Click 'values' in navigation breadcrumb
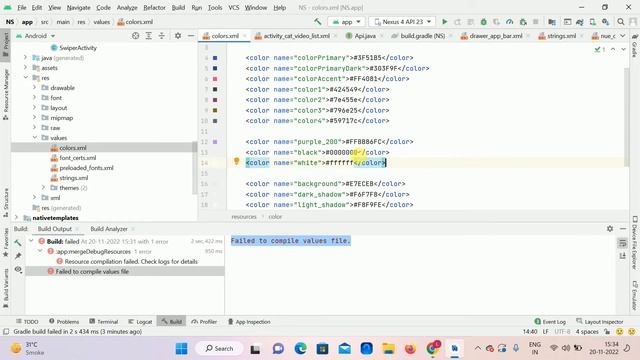640x360 pixels. coord(102,22)
